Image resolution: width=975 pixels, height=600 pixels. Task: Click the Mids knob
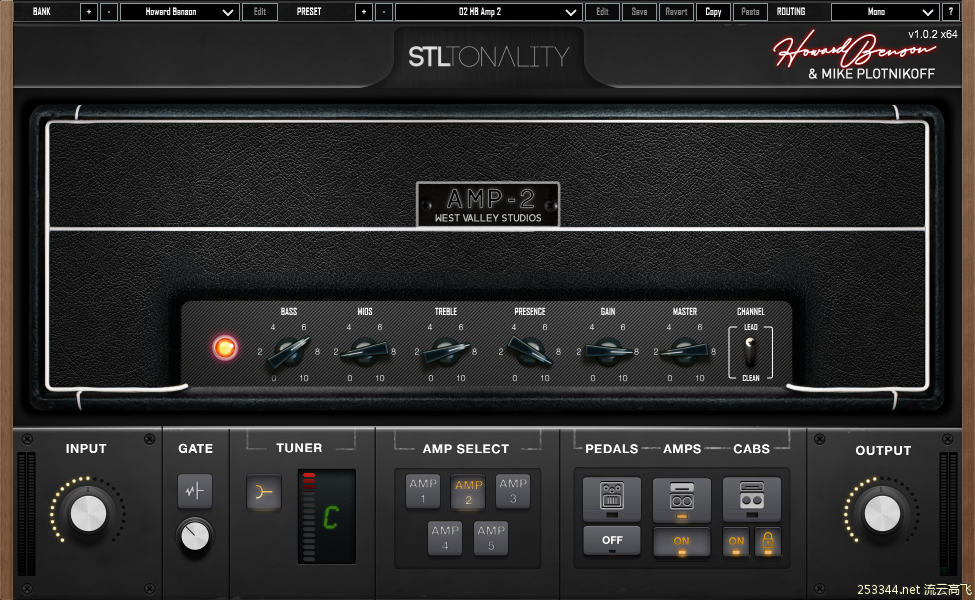(x=365, y=352)
